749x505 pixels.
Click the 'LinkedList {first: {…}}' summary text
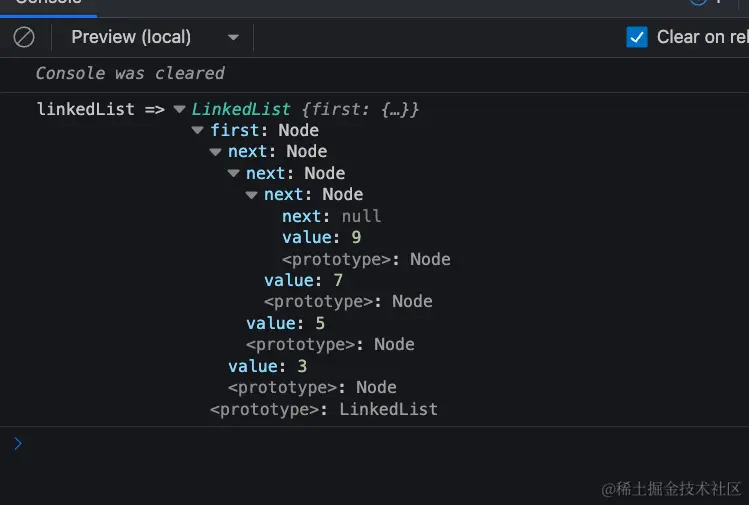click(305, 109)
